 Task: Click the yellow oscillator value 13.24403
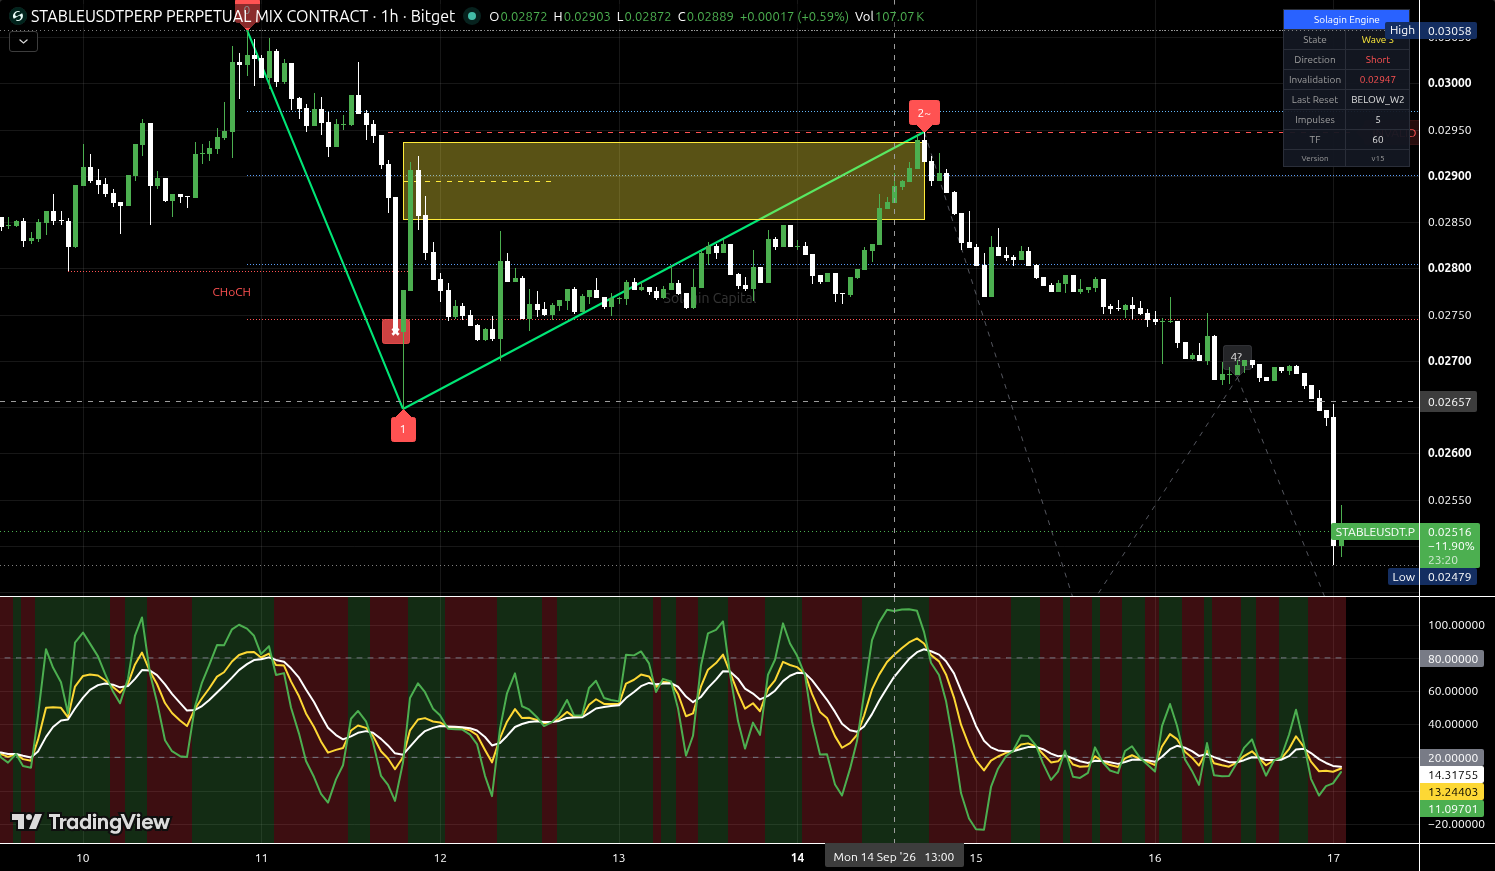[x=1452, y=792]
